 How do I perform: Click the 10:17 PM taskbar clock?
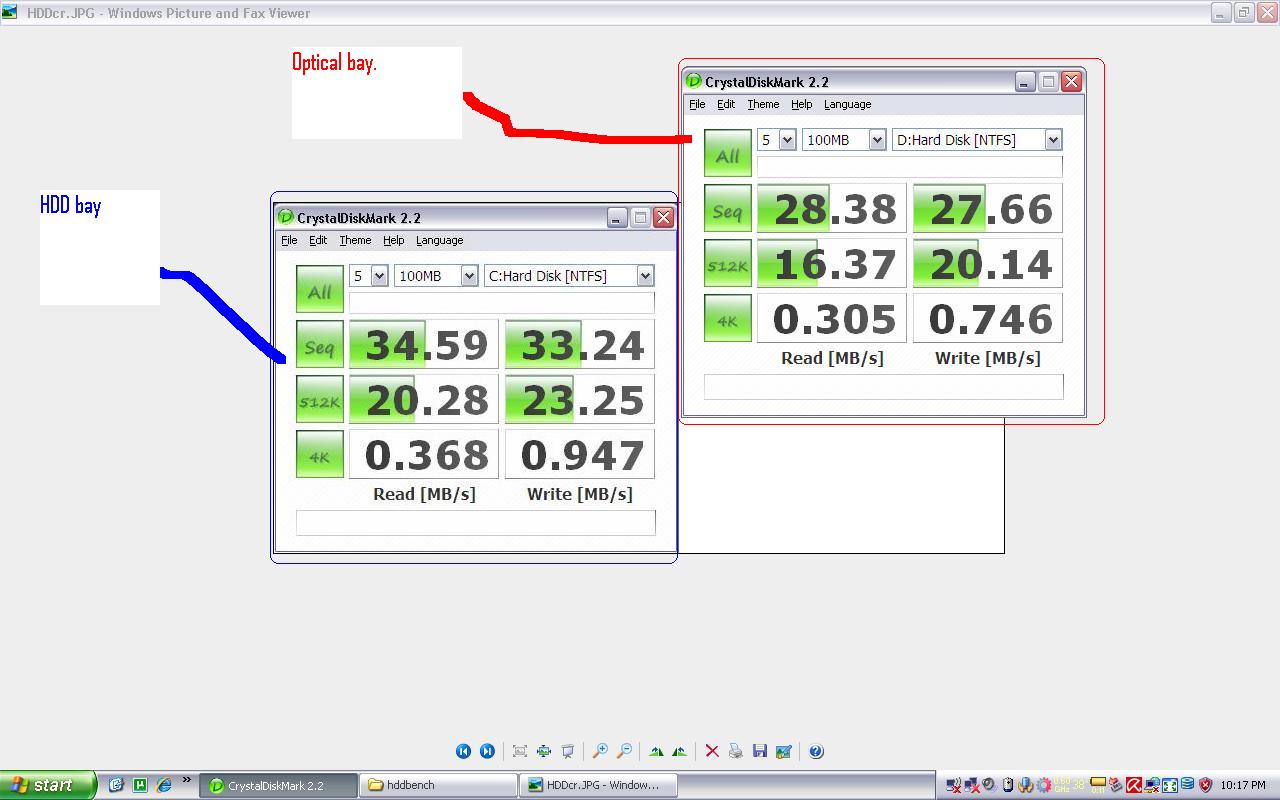[x=1243, y=785]
